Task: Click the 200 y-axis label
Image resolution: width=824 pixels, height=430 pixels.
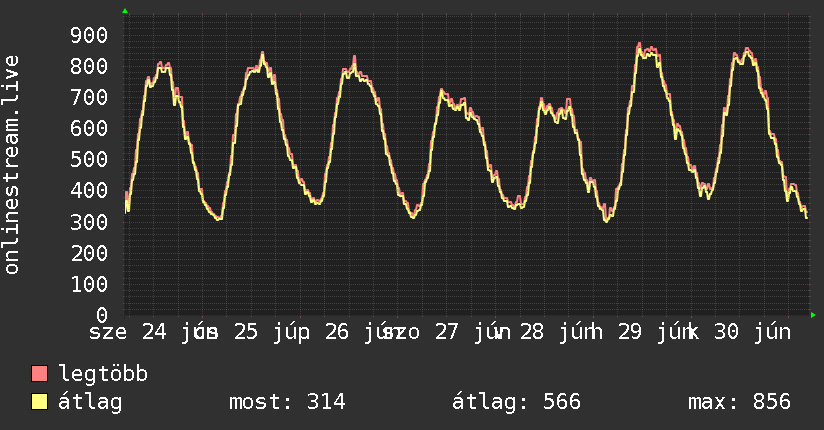Action: click(x=89, y=253)
